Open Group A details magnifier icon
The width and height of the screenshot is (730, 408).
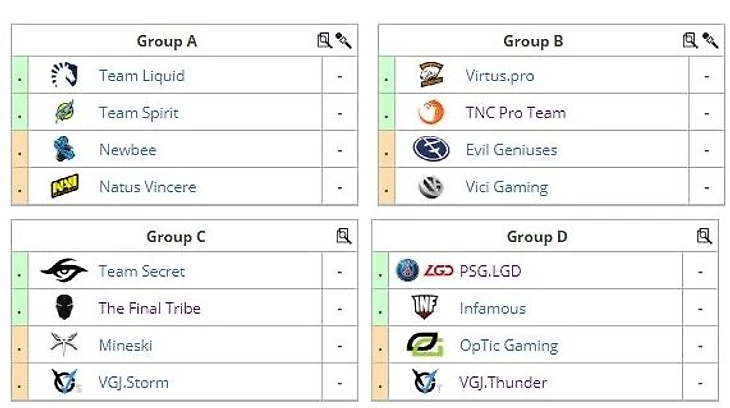click(x=324, y=41)
